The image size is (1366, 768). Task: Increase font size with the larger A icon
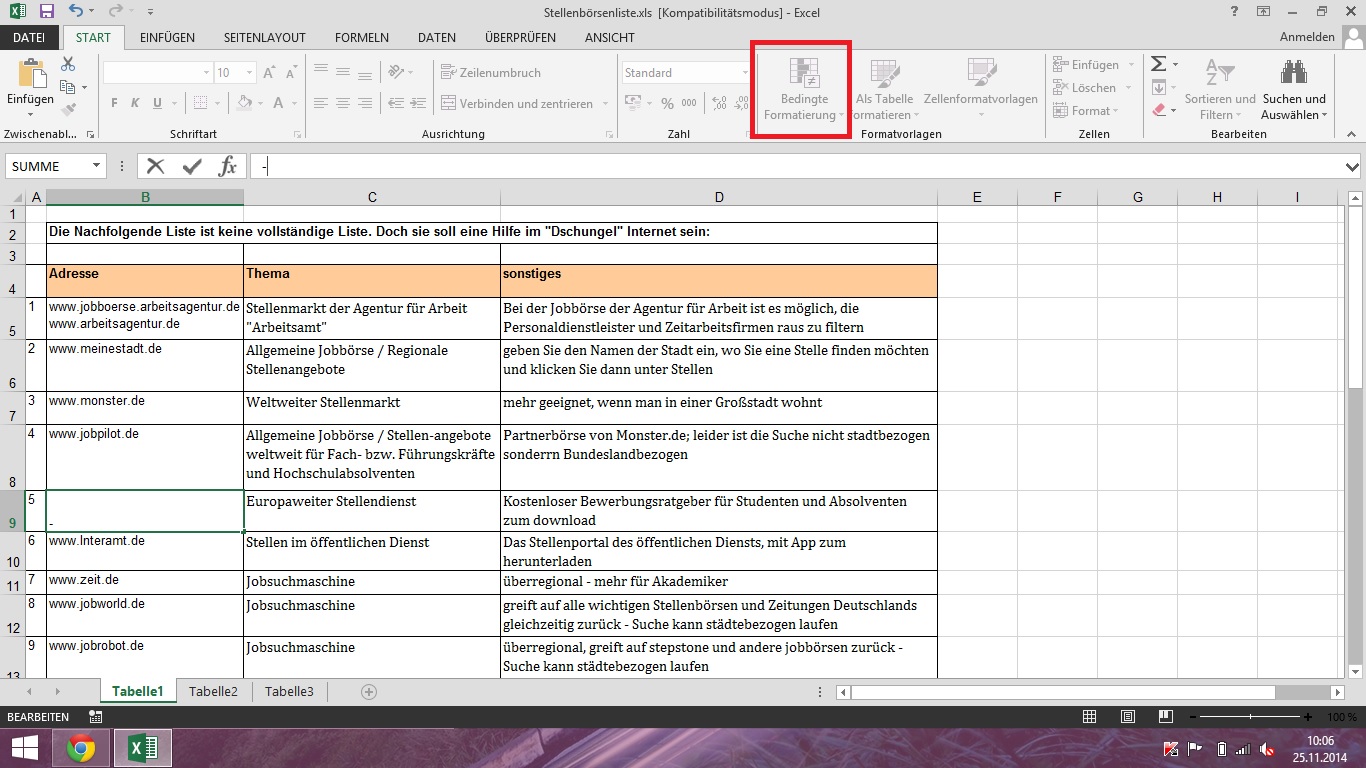coord(270,73)
